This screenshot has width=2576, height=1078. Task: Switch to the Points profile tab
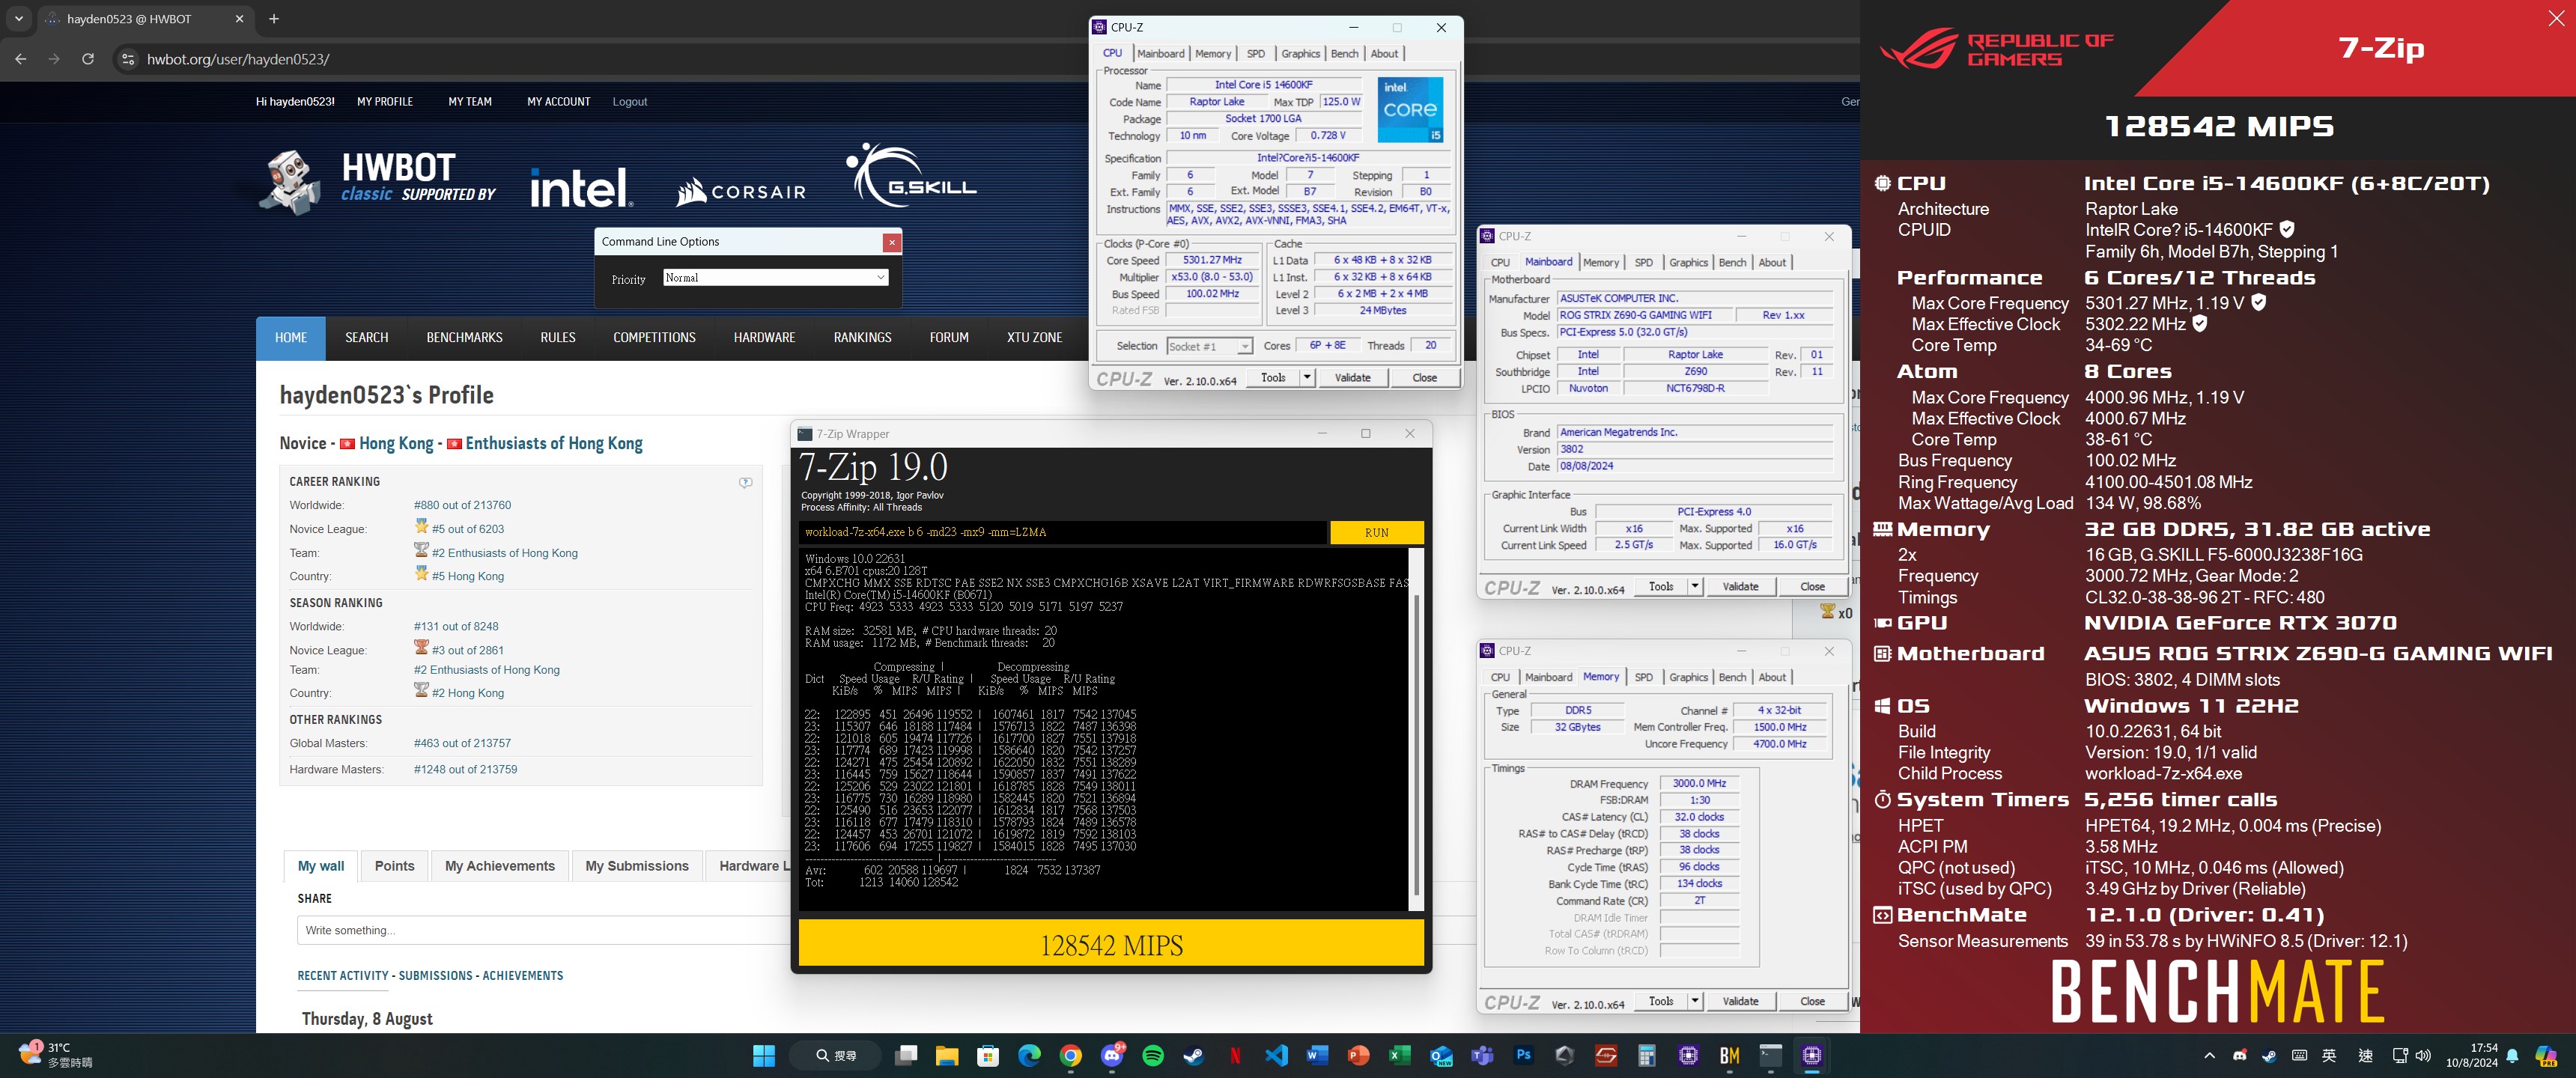394,866
